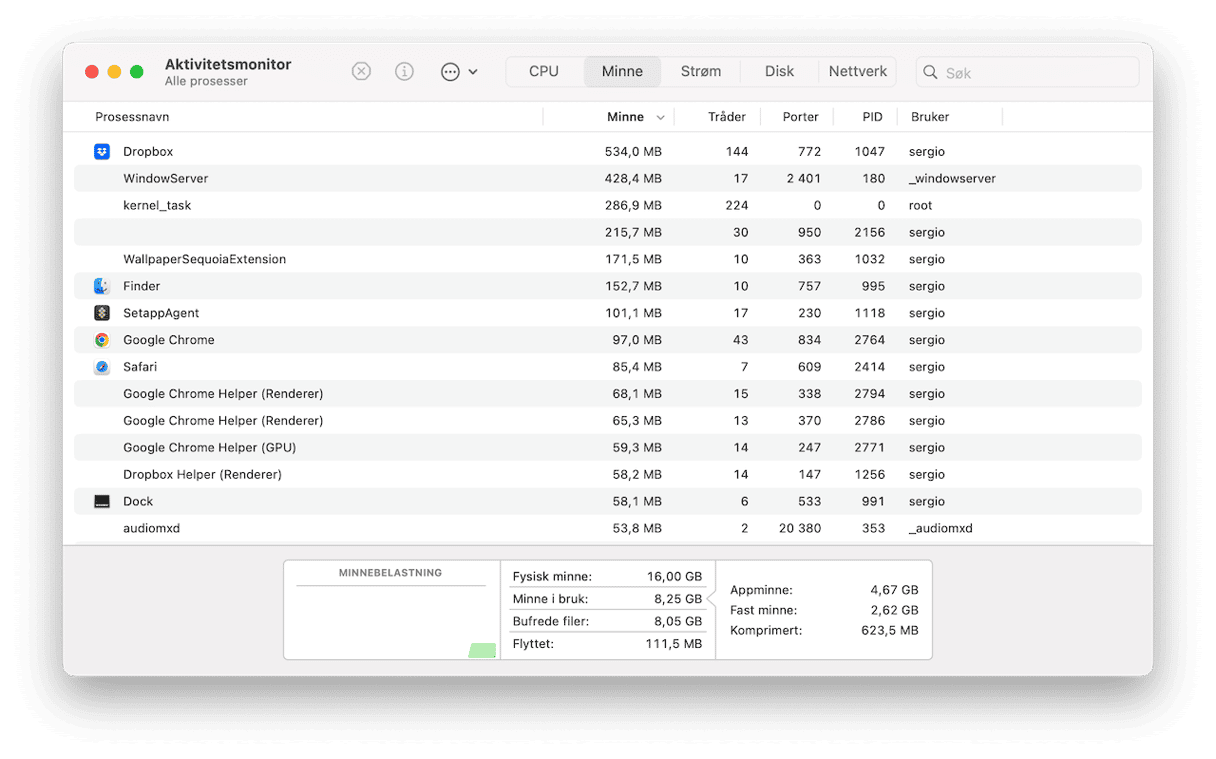Screen dimensions: 1216x759
Task: Click the Alle prosesser subtitle
Action: (206, 82)
